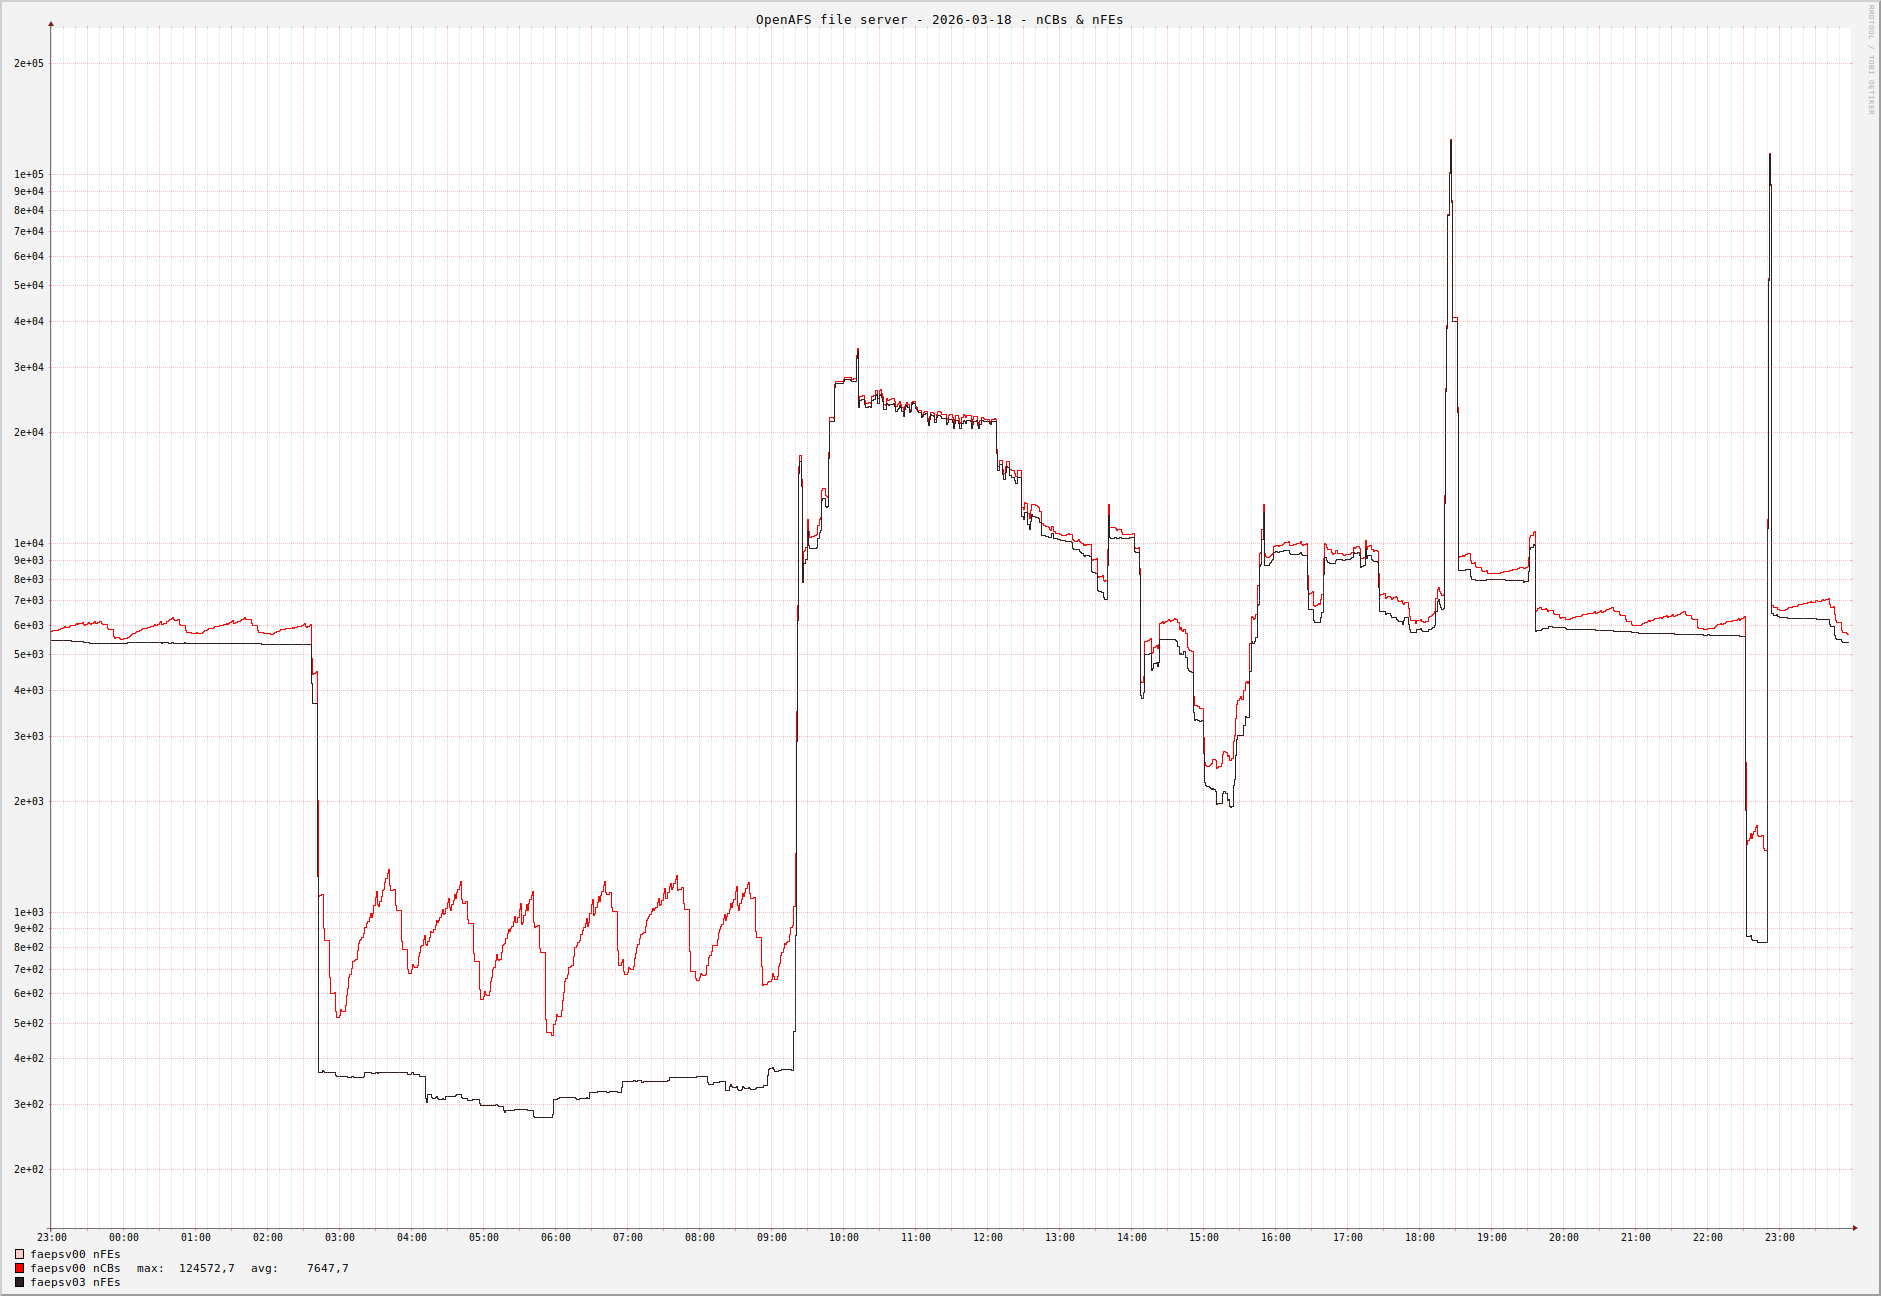
Task: Click the 2e+05 label on y-axis
Action: [x=28, y=64]
